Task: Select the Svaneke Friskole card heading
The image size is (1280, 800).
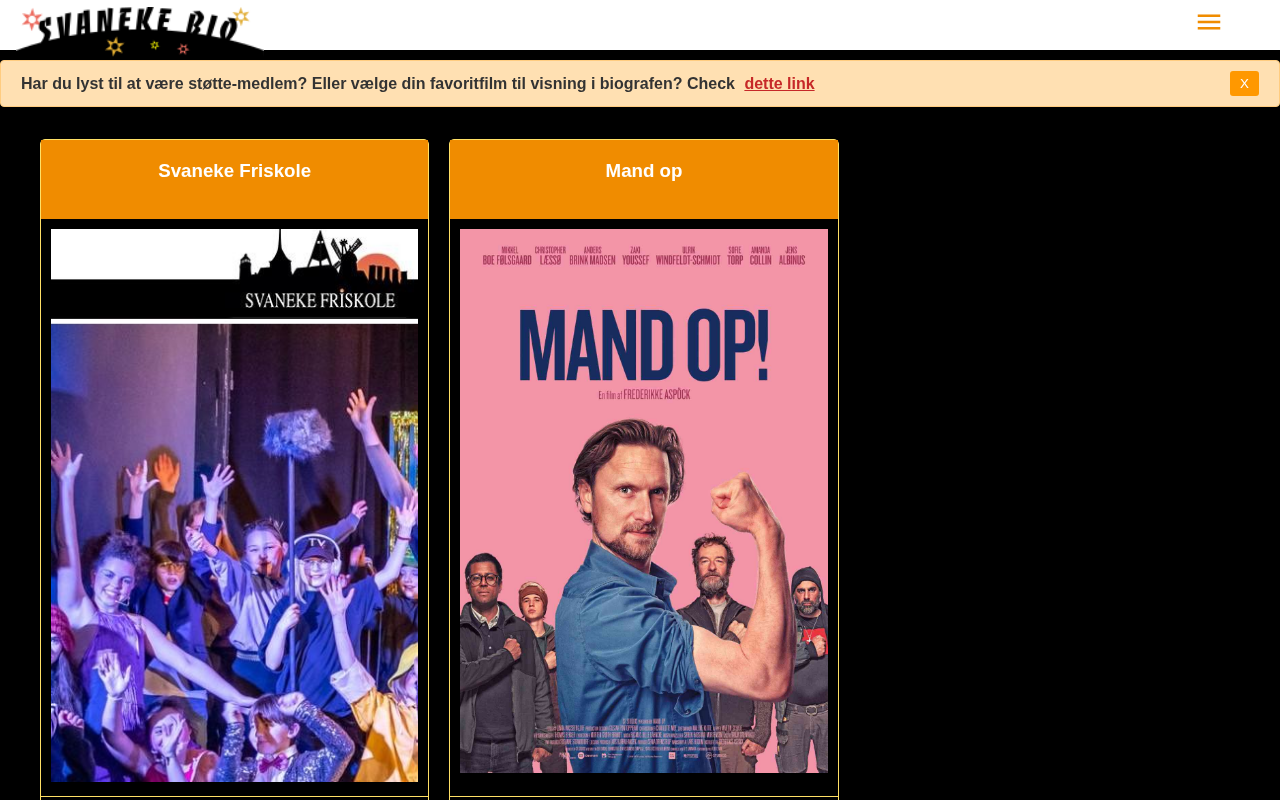Action: [235, 171]
